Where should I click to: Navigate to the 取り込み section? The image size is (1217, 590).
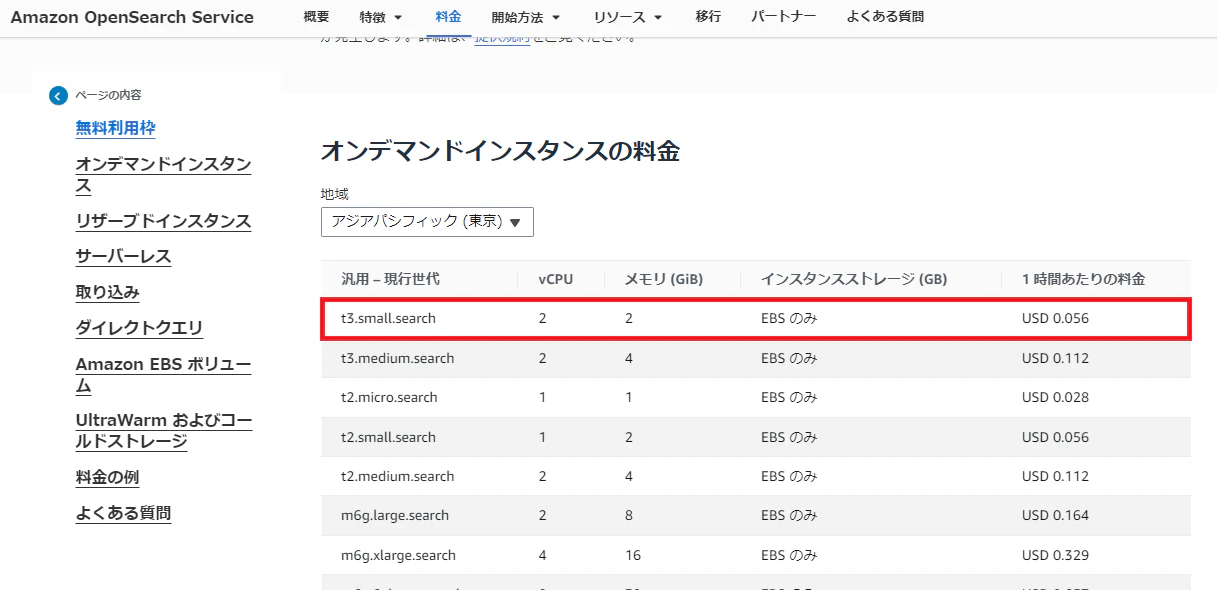coord(108,292)
